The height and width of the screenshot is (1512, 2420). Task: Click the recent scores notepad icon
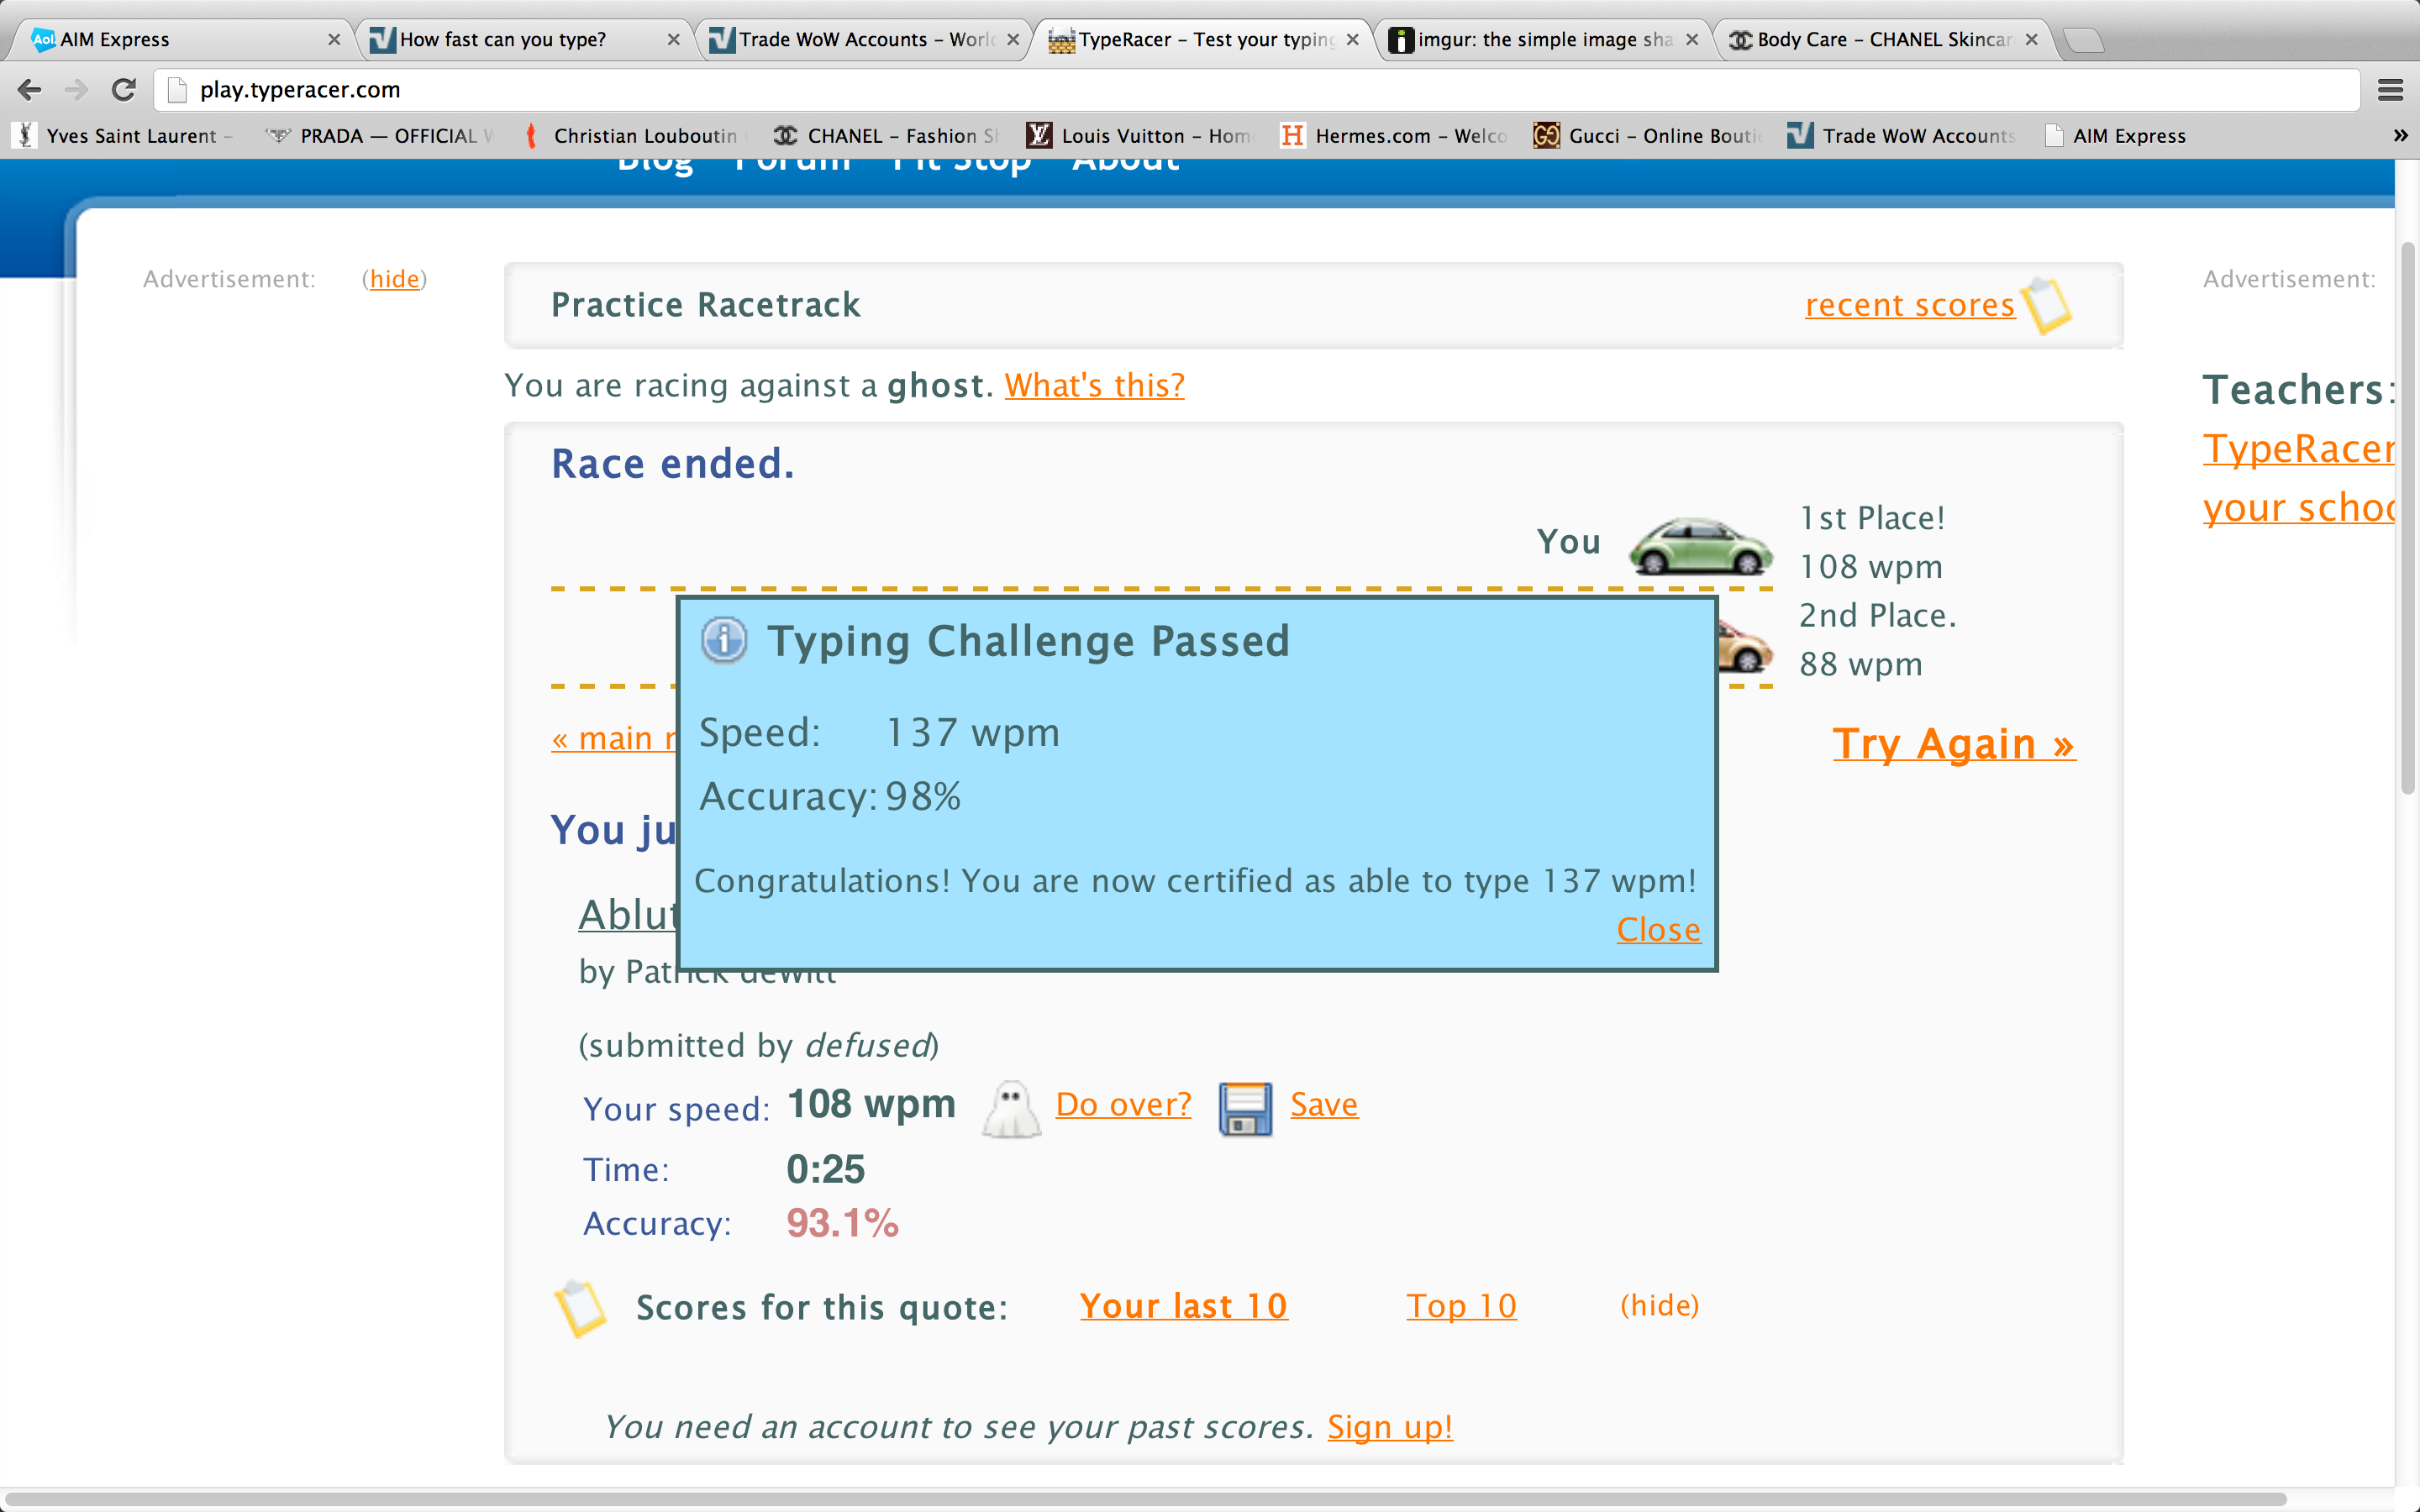2046,305
